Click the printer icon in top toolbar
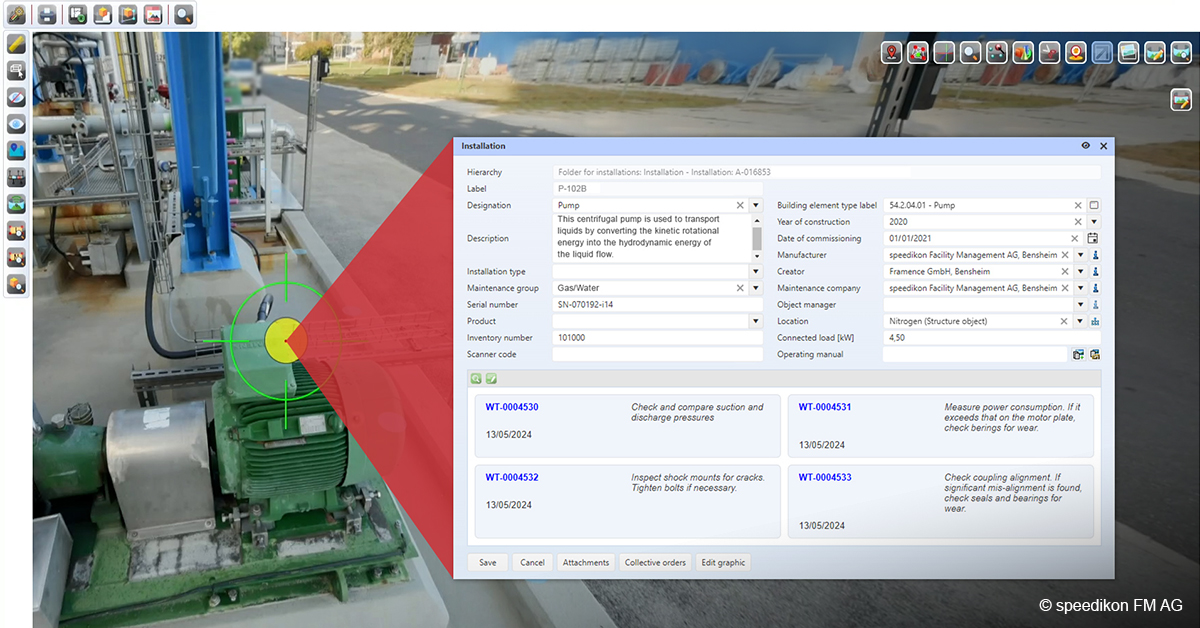This screenshot has width=1200, height=628. click(x=47, y=14)
